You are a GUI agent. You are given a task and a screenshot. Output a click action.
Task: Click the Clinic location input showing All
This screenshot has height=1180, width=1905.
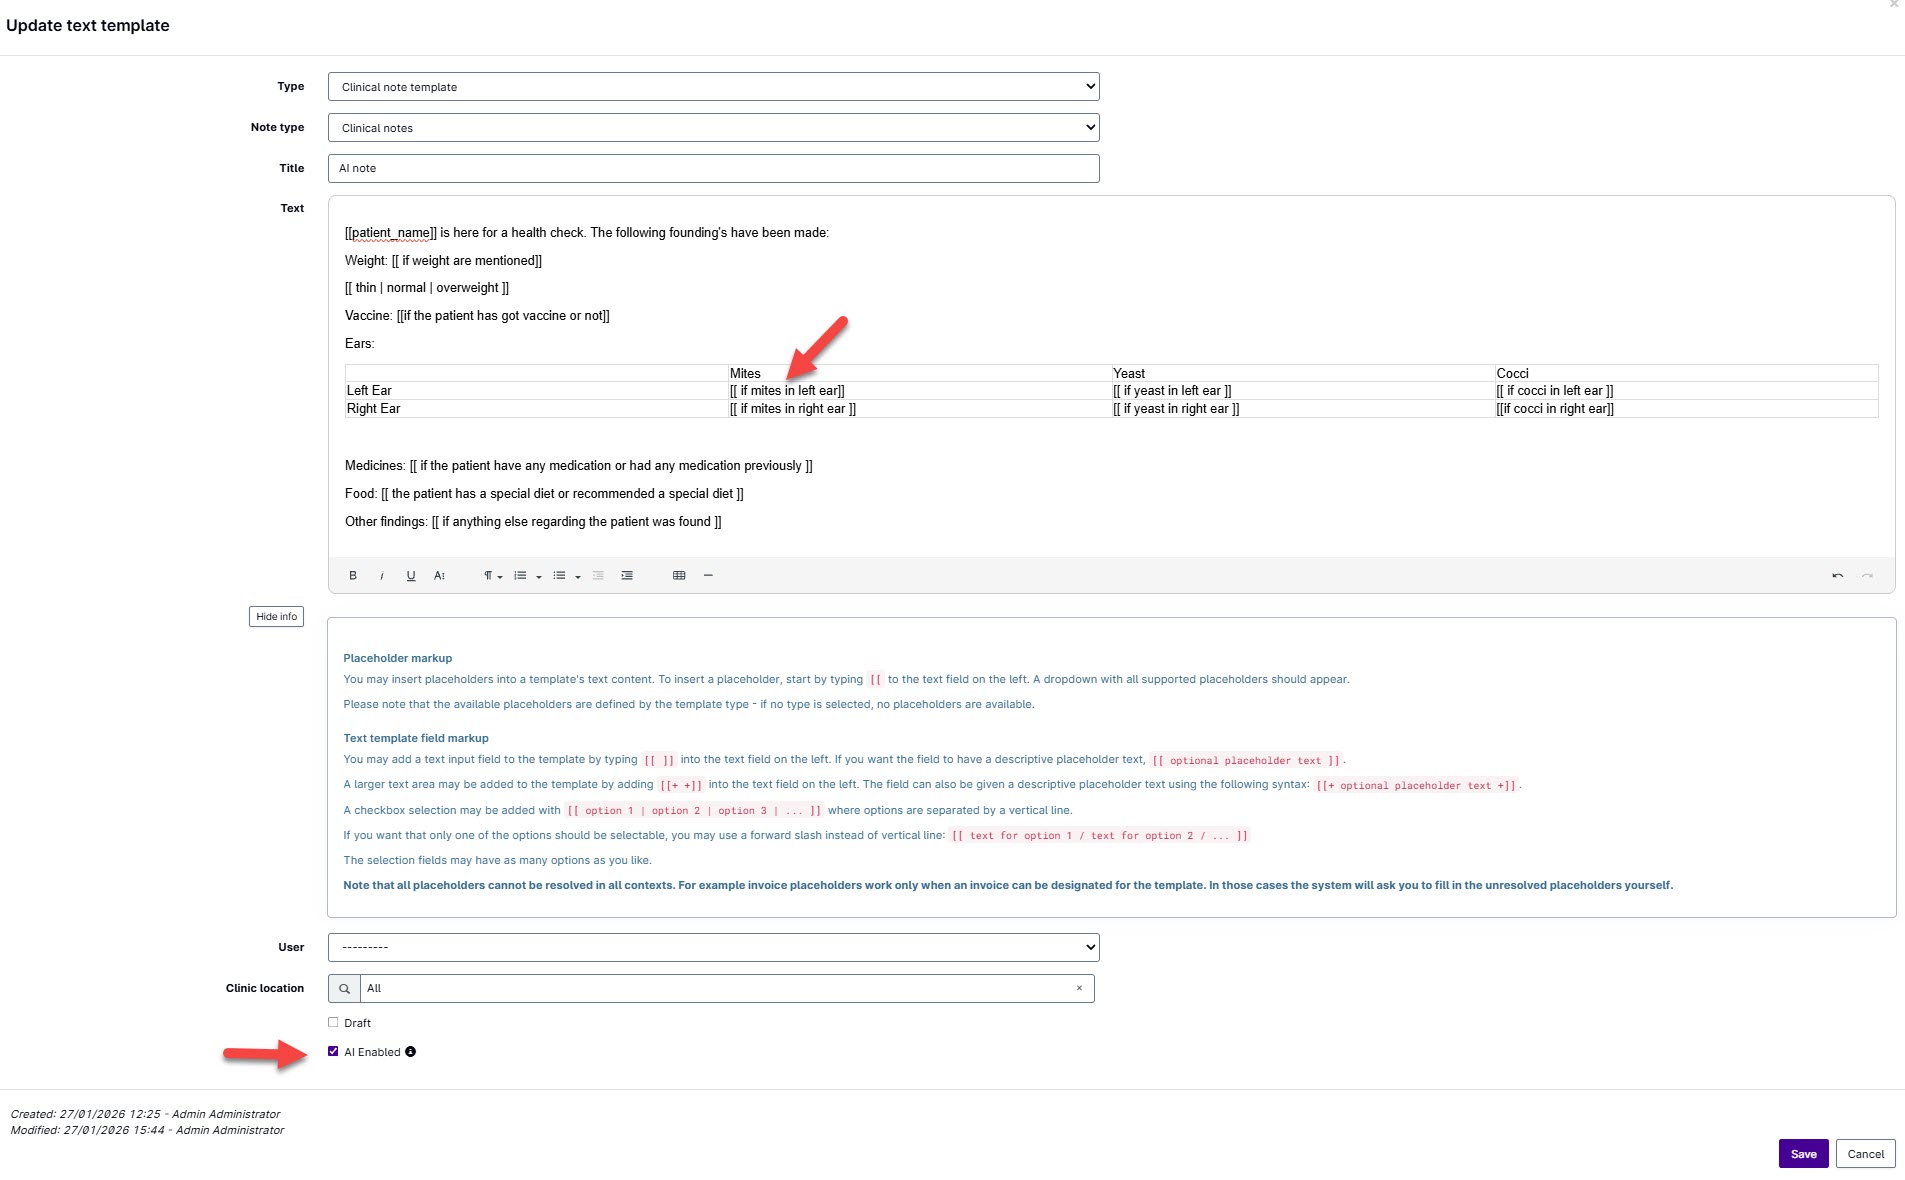[x=727, y=989]
